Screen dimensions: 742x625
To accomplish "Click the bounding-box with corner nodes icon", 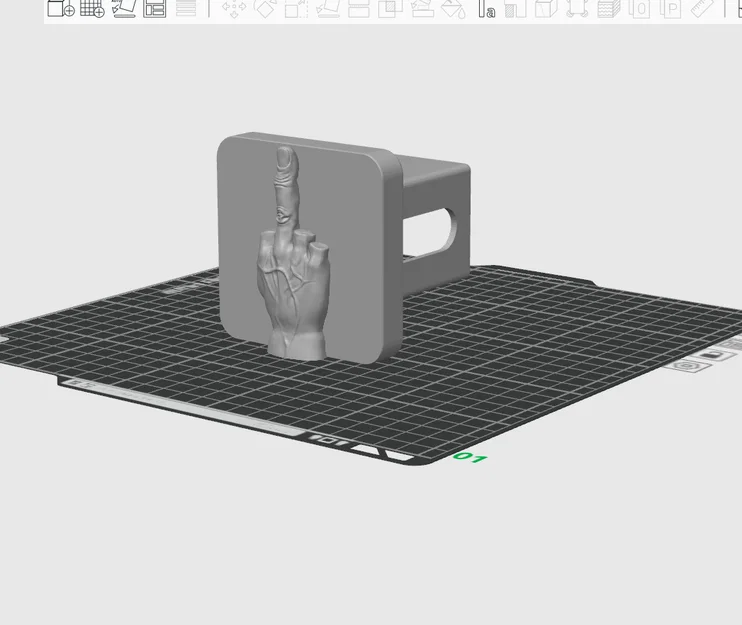I will tap(577, 8).
